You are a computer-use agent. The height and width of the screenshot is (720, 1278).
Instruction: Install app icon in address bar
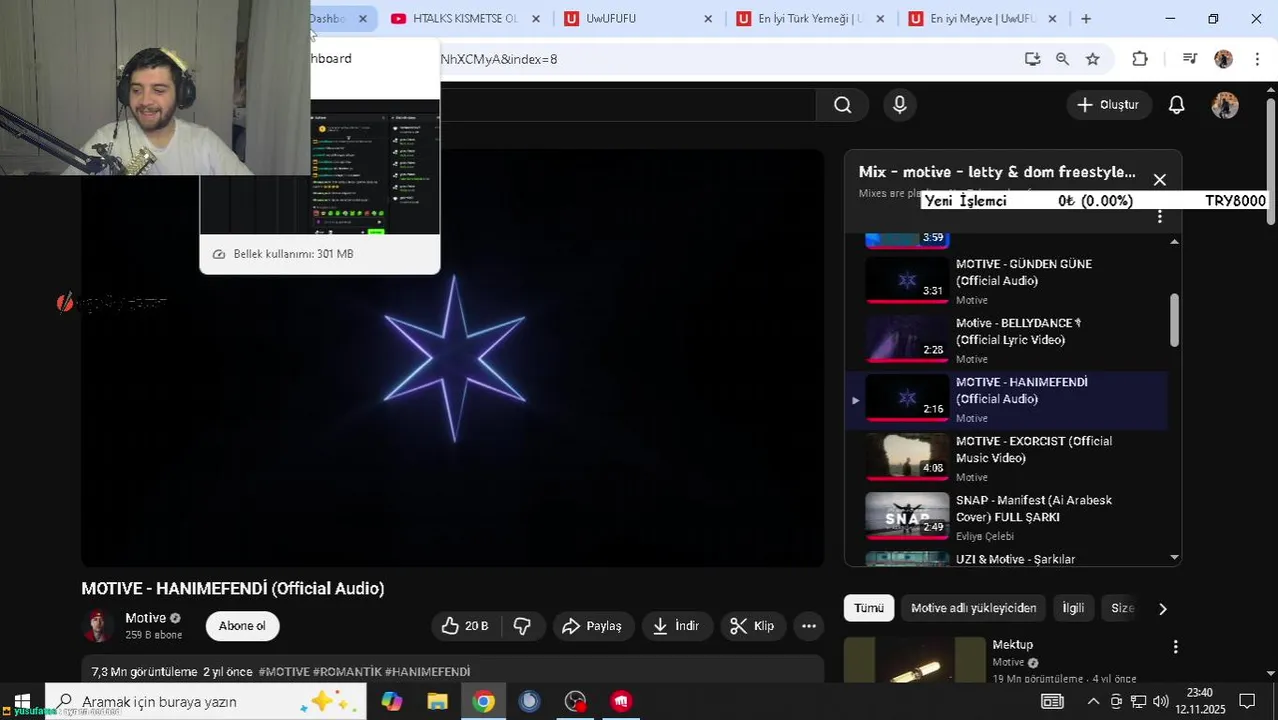[1033, 59]
